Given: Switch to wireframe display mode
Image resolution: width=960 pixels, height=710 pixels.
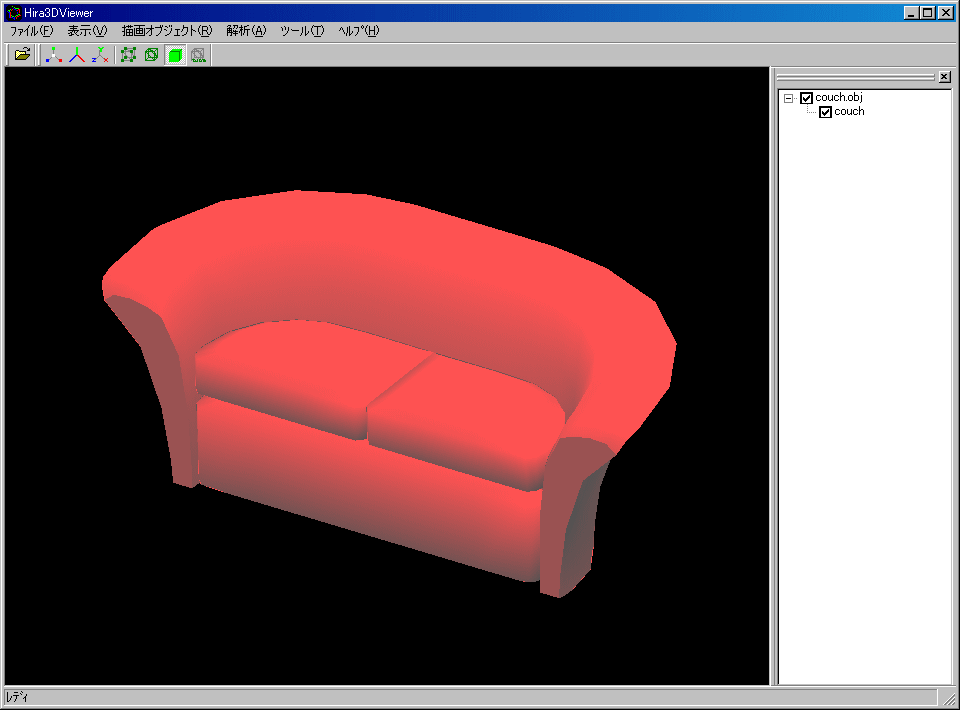Looking at the screenshot, I should pos(151,55).
